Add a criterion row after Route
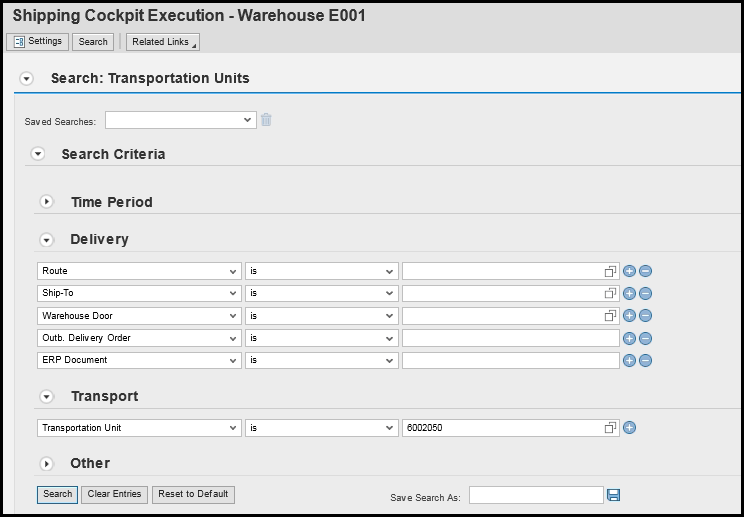Viewport: 744px width, 517px height. (629, 271)
